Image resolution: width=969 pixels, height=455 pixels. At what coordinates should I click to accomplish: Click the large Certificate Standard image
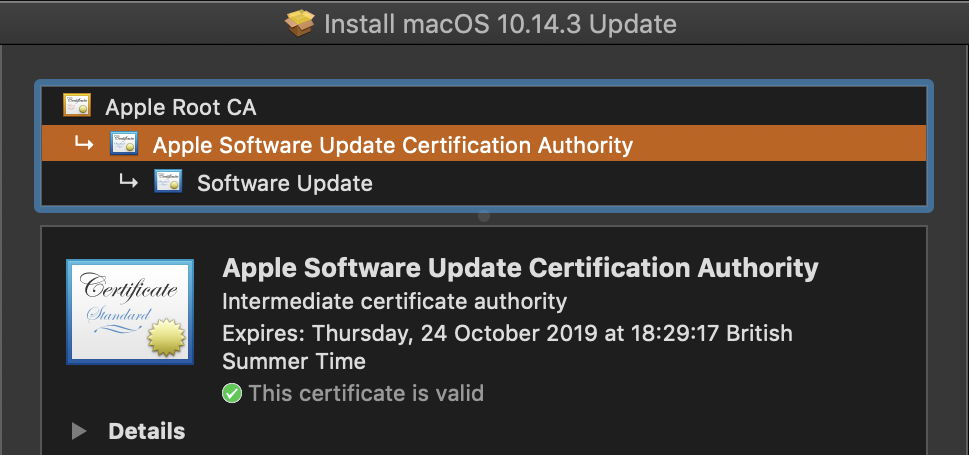click(x=129, y=311)
